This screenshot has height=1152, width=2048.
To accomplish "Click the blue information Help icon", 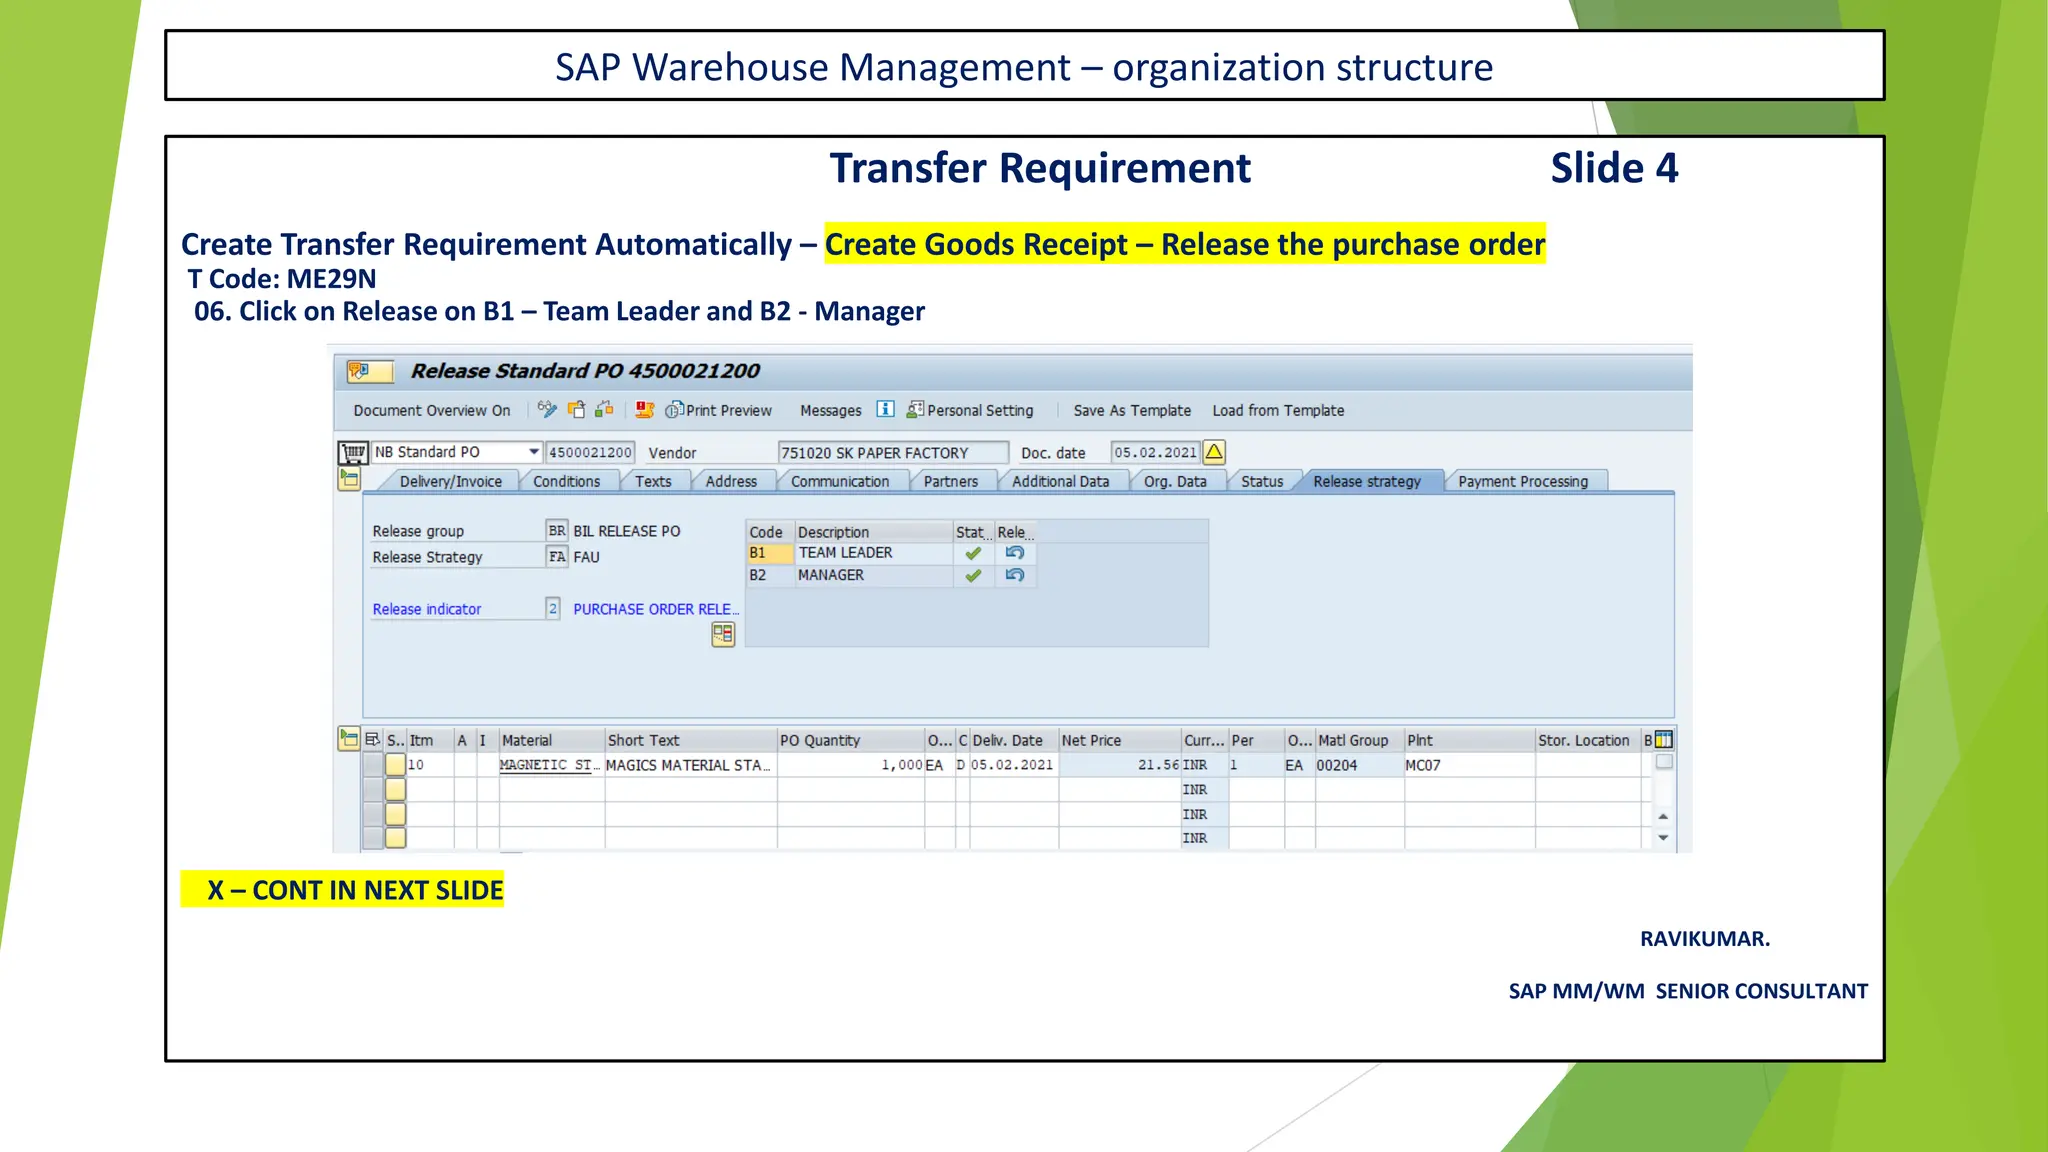I will [x=885, y=409].
